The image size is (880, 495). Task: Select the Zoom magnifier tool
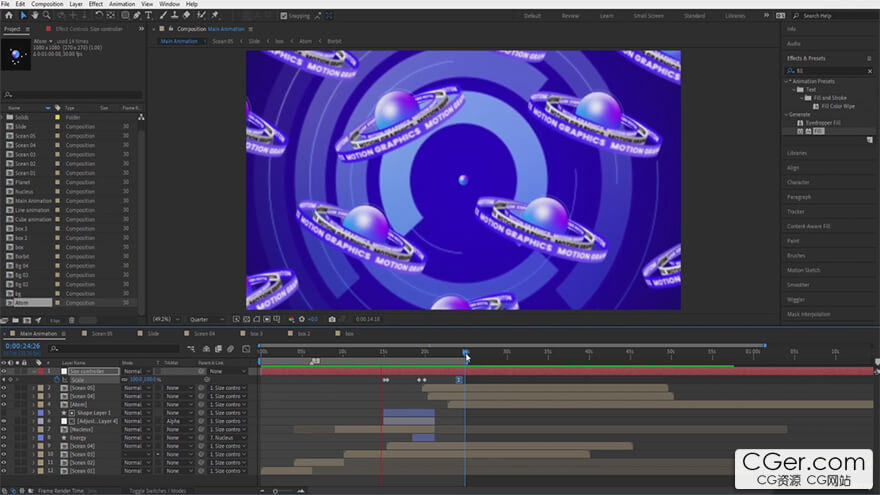pos(47,16)
